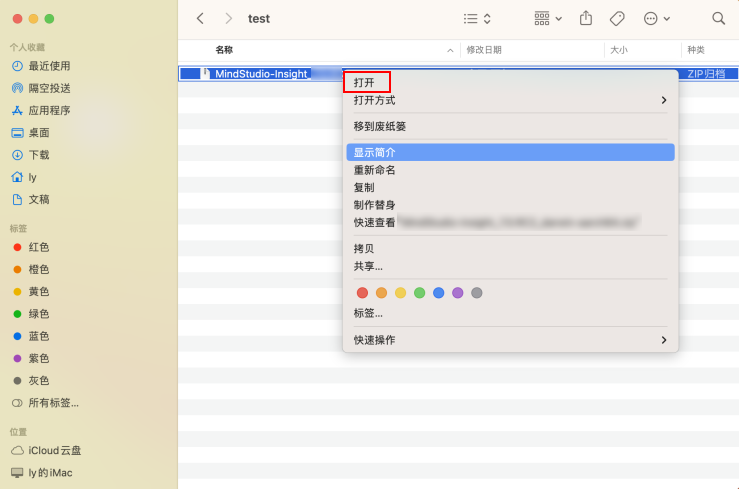Image resolution: width=739 pixels, height=489 pixels.
Task: Select the 灰色 sidebar tag
Action: (31, 381)
